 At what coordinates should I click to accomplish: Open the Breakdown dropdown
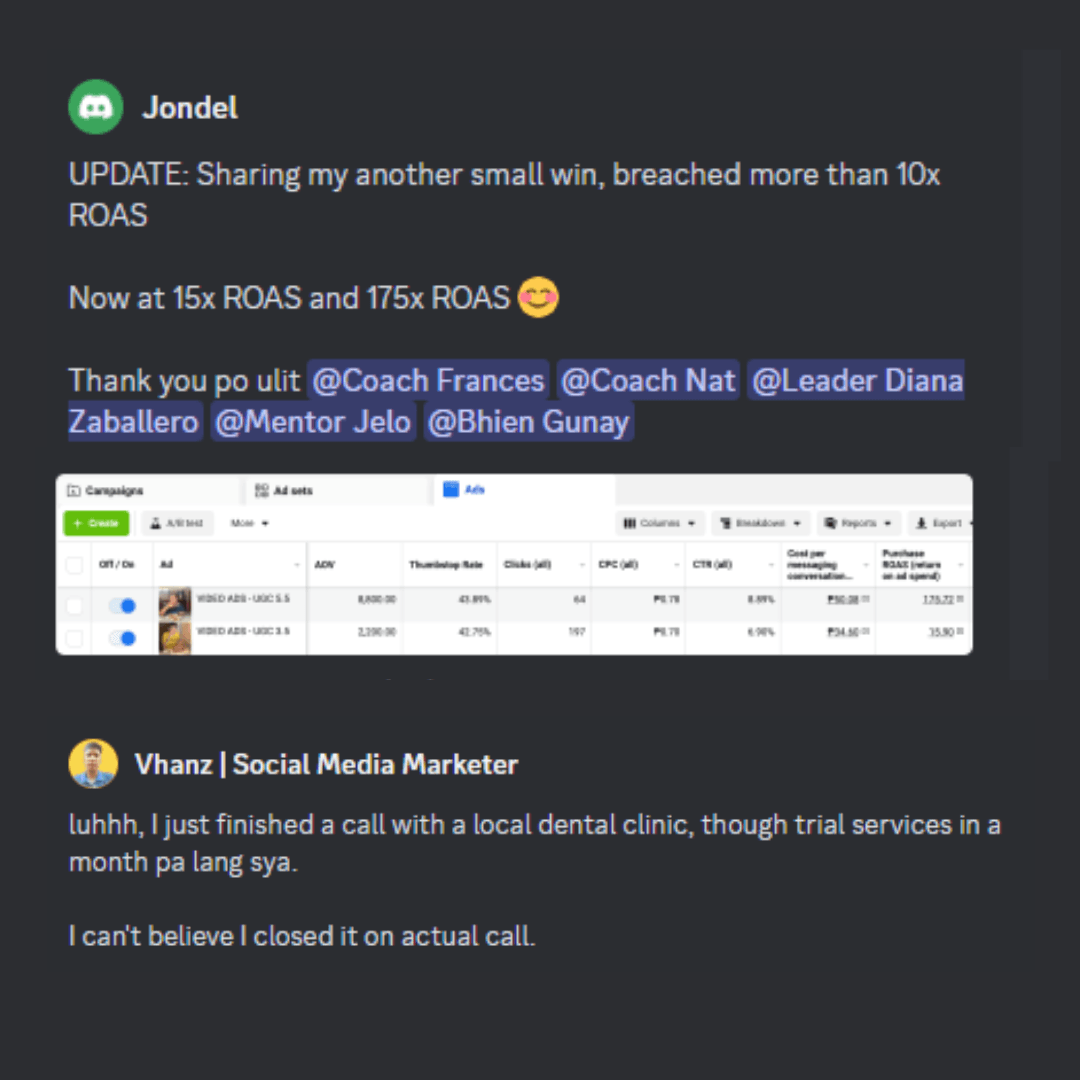pos(761,523)
